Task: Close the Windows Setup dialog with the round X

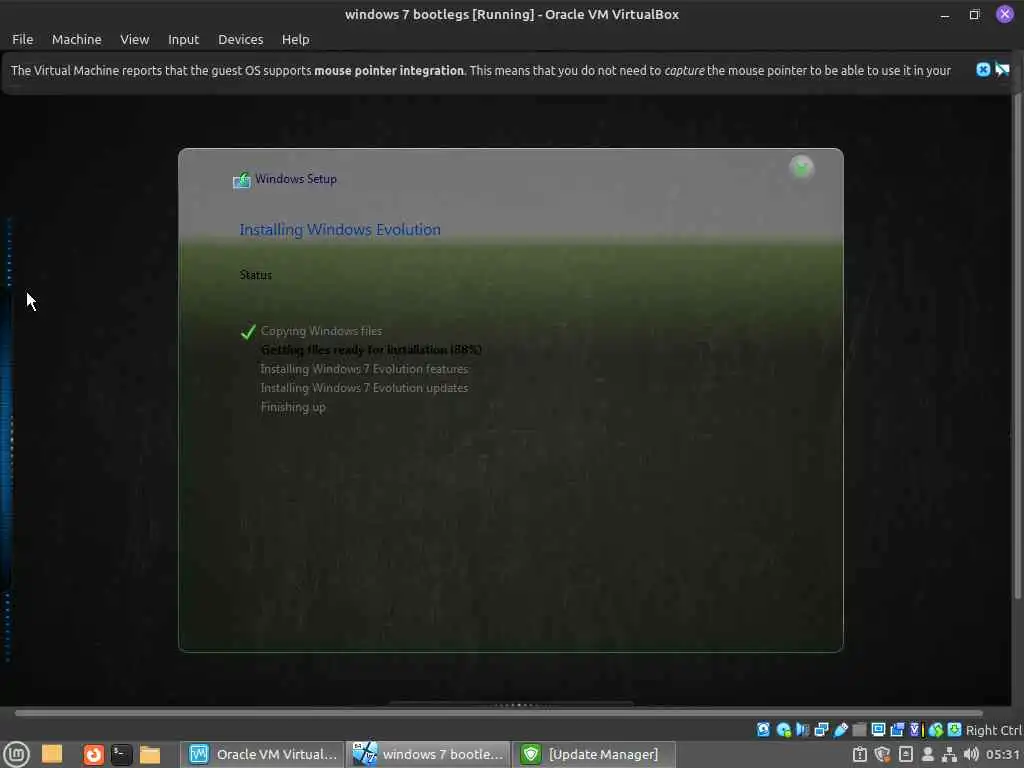Action: (801, 168)
